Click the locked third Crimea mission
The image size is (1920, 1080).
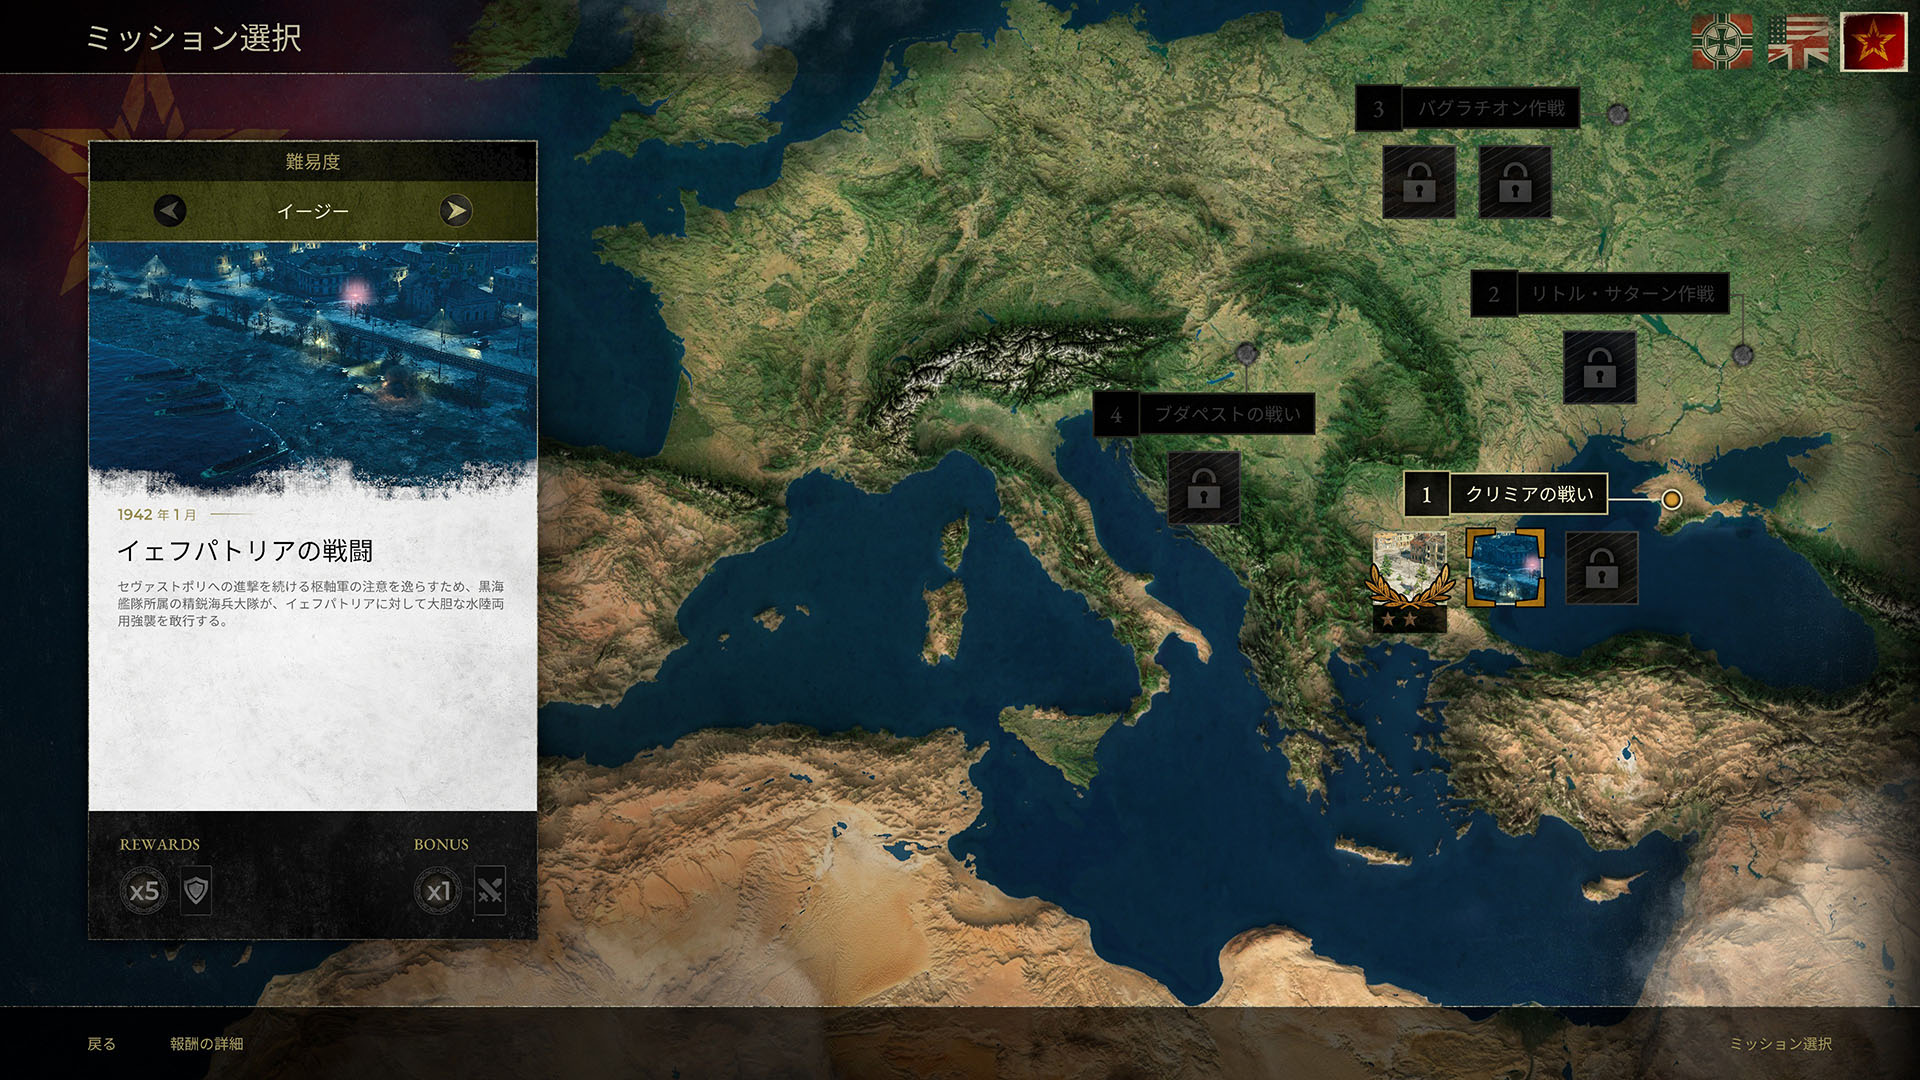click(x=1601, y=568)
